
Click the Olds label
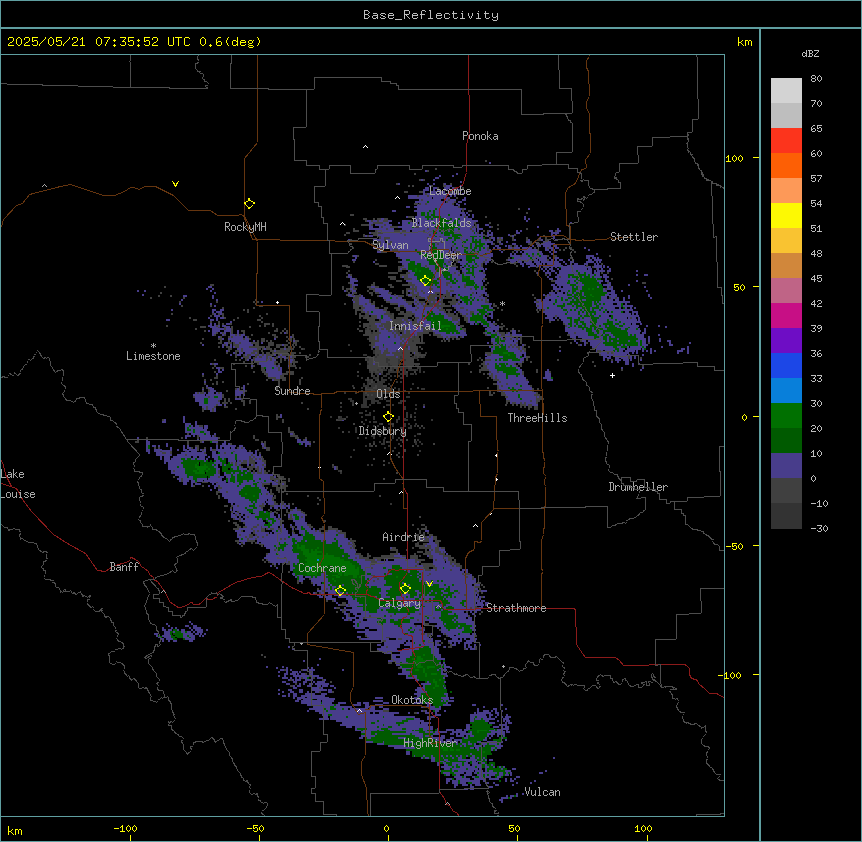click(388, 394)
